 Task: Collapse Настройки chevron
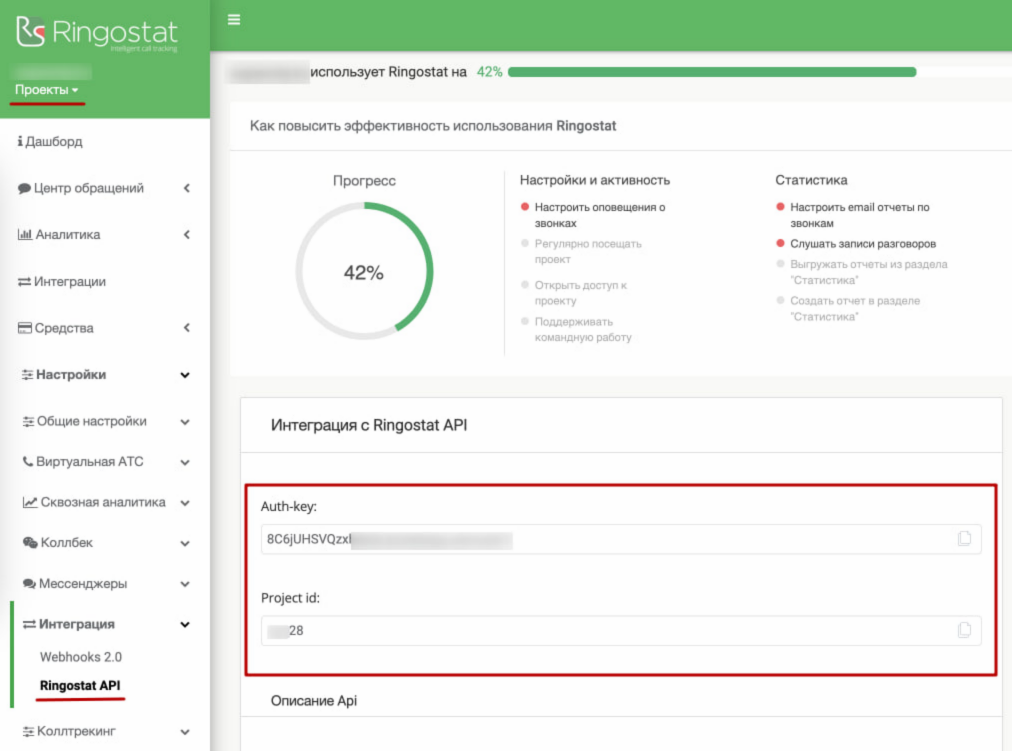point(185,376)
